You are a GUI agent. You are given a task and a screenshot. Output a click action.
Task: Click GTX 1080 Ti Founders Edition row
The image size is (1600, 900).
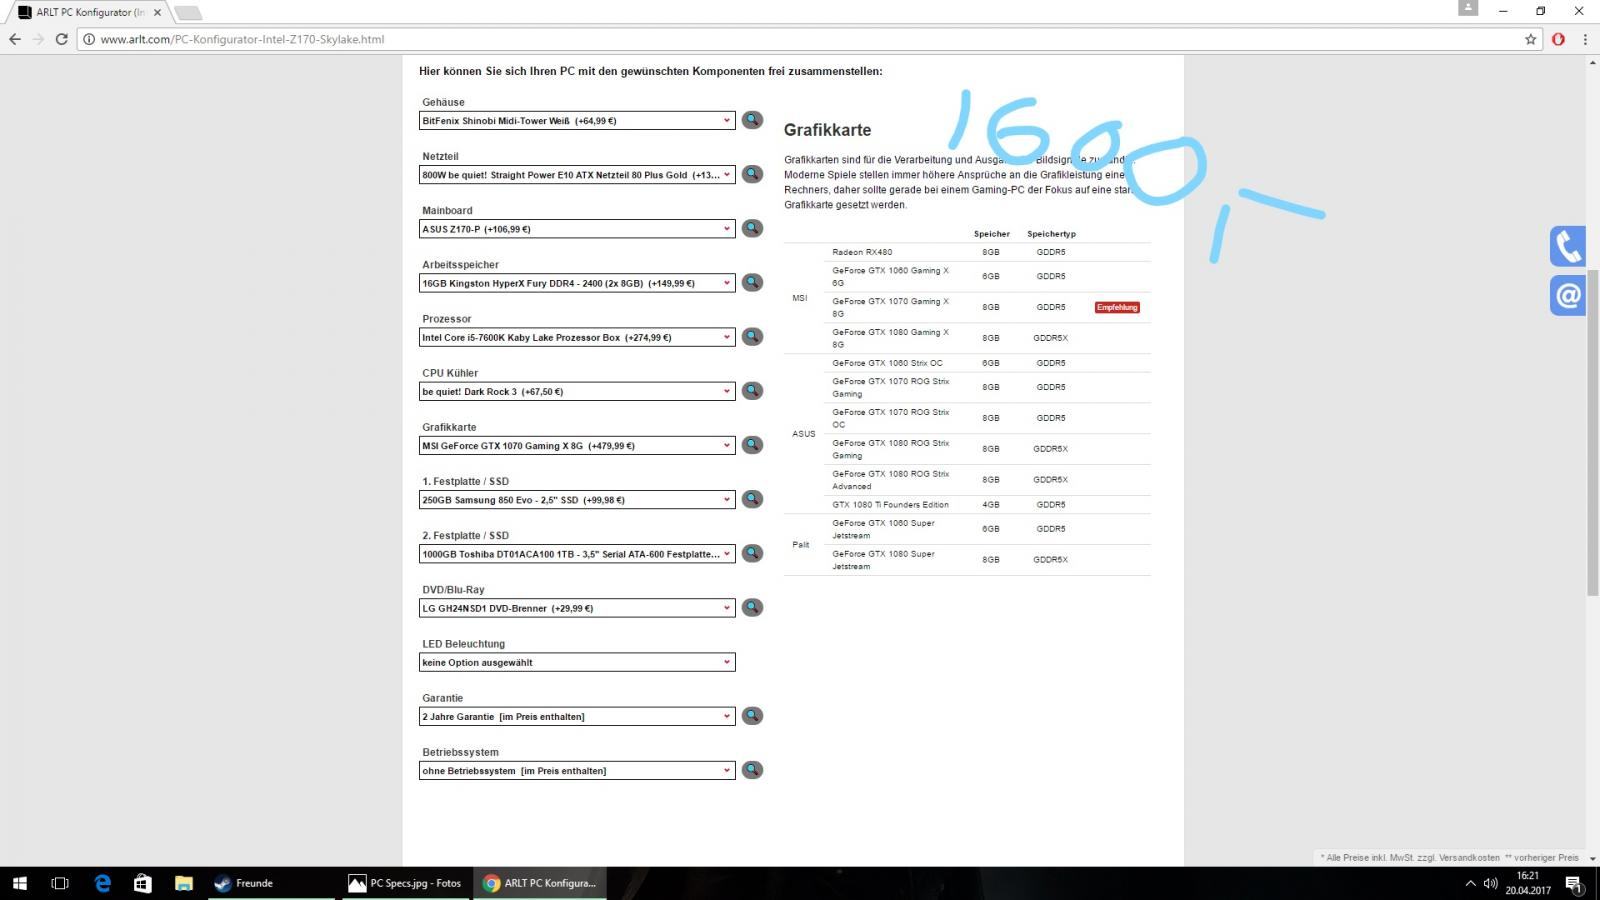(x=967, y=505)
